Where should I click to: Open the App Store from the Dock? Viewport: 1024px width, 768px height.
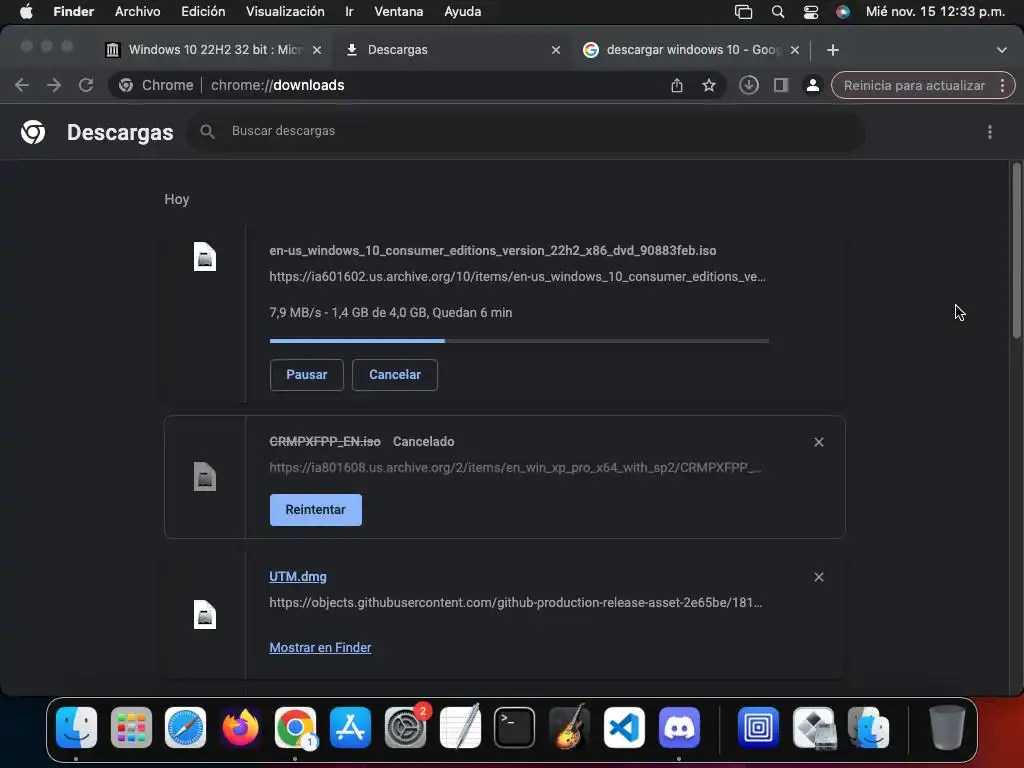[350, 727]
